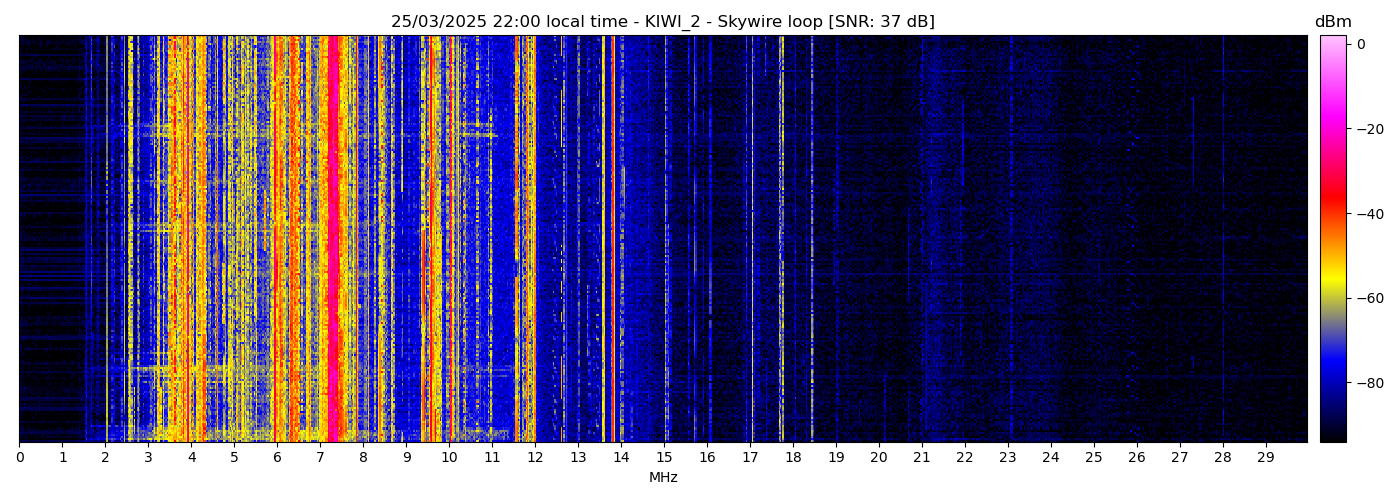Click the blue region of the colorbar at −80

pyautogui.click(x=1332, y=382)
